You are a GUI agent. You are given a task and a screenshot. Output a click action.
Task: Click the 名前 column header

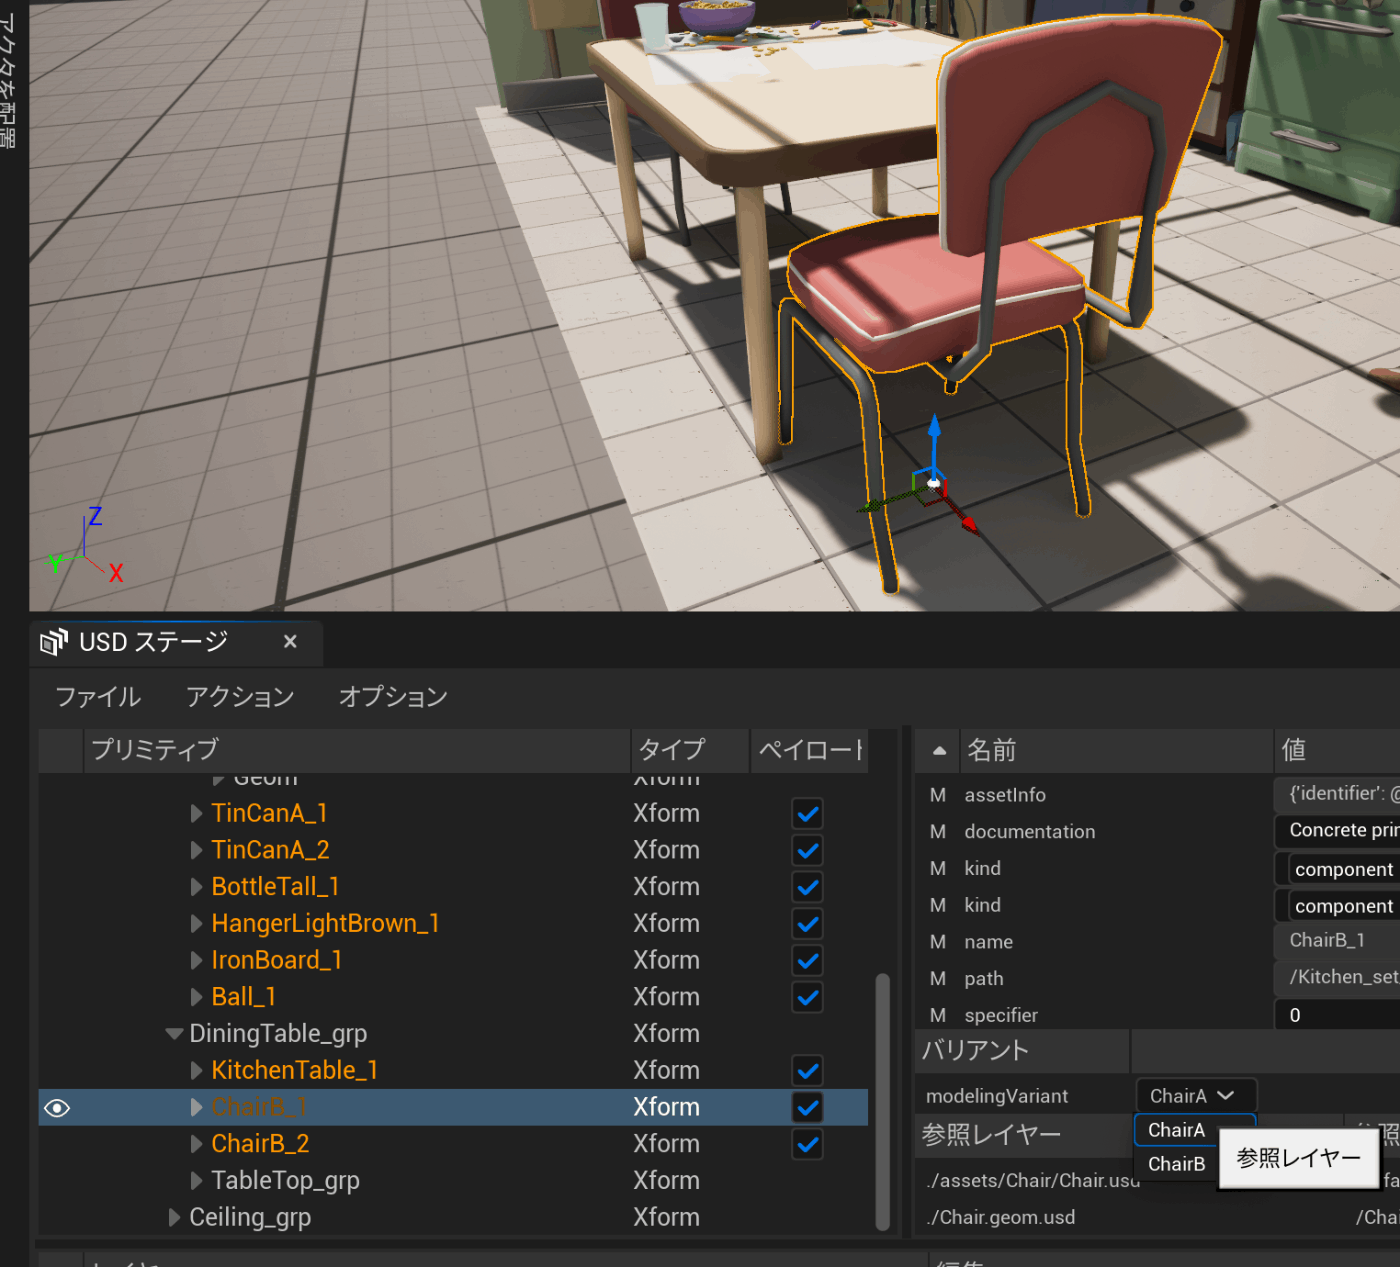click(x=1116, y=750)
